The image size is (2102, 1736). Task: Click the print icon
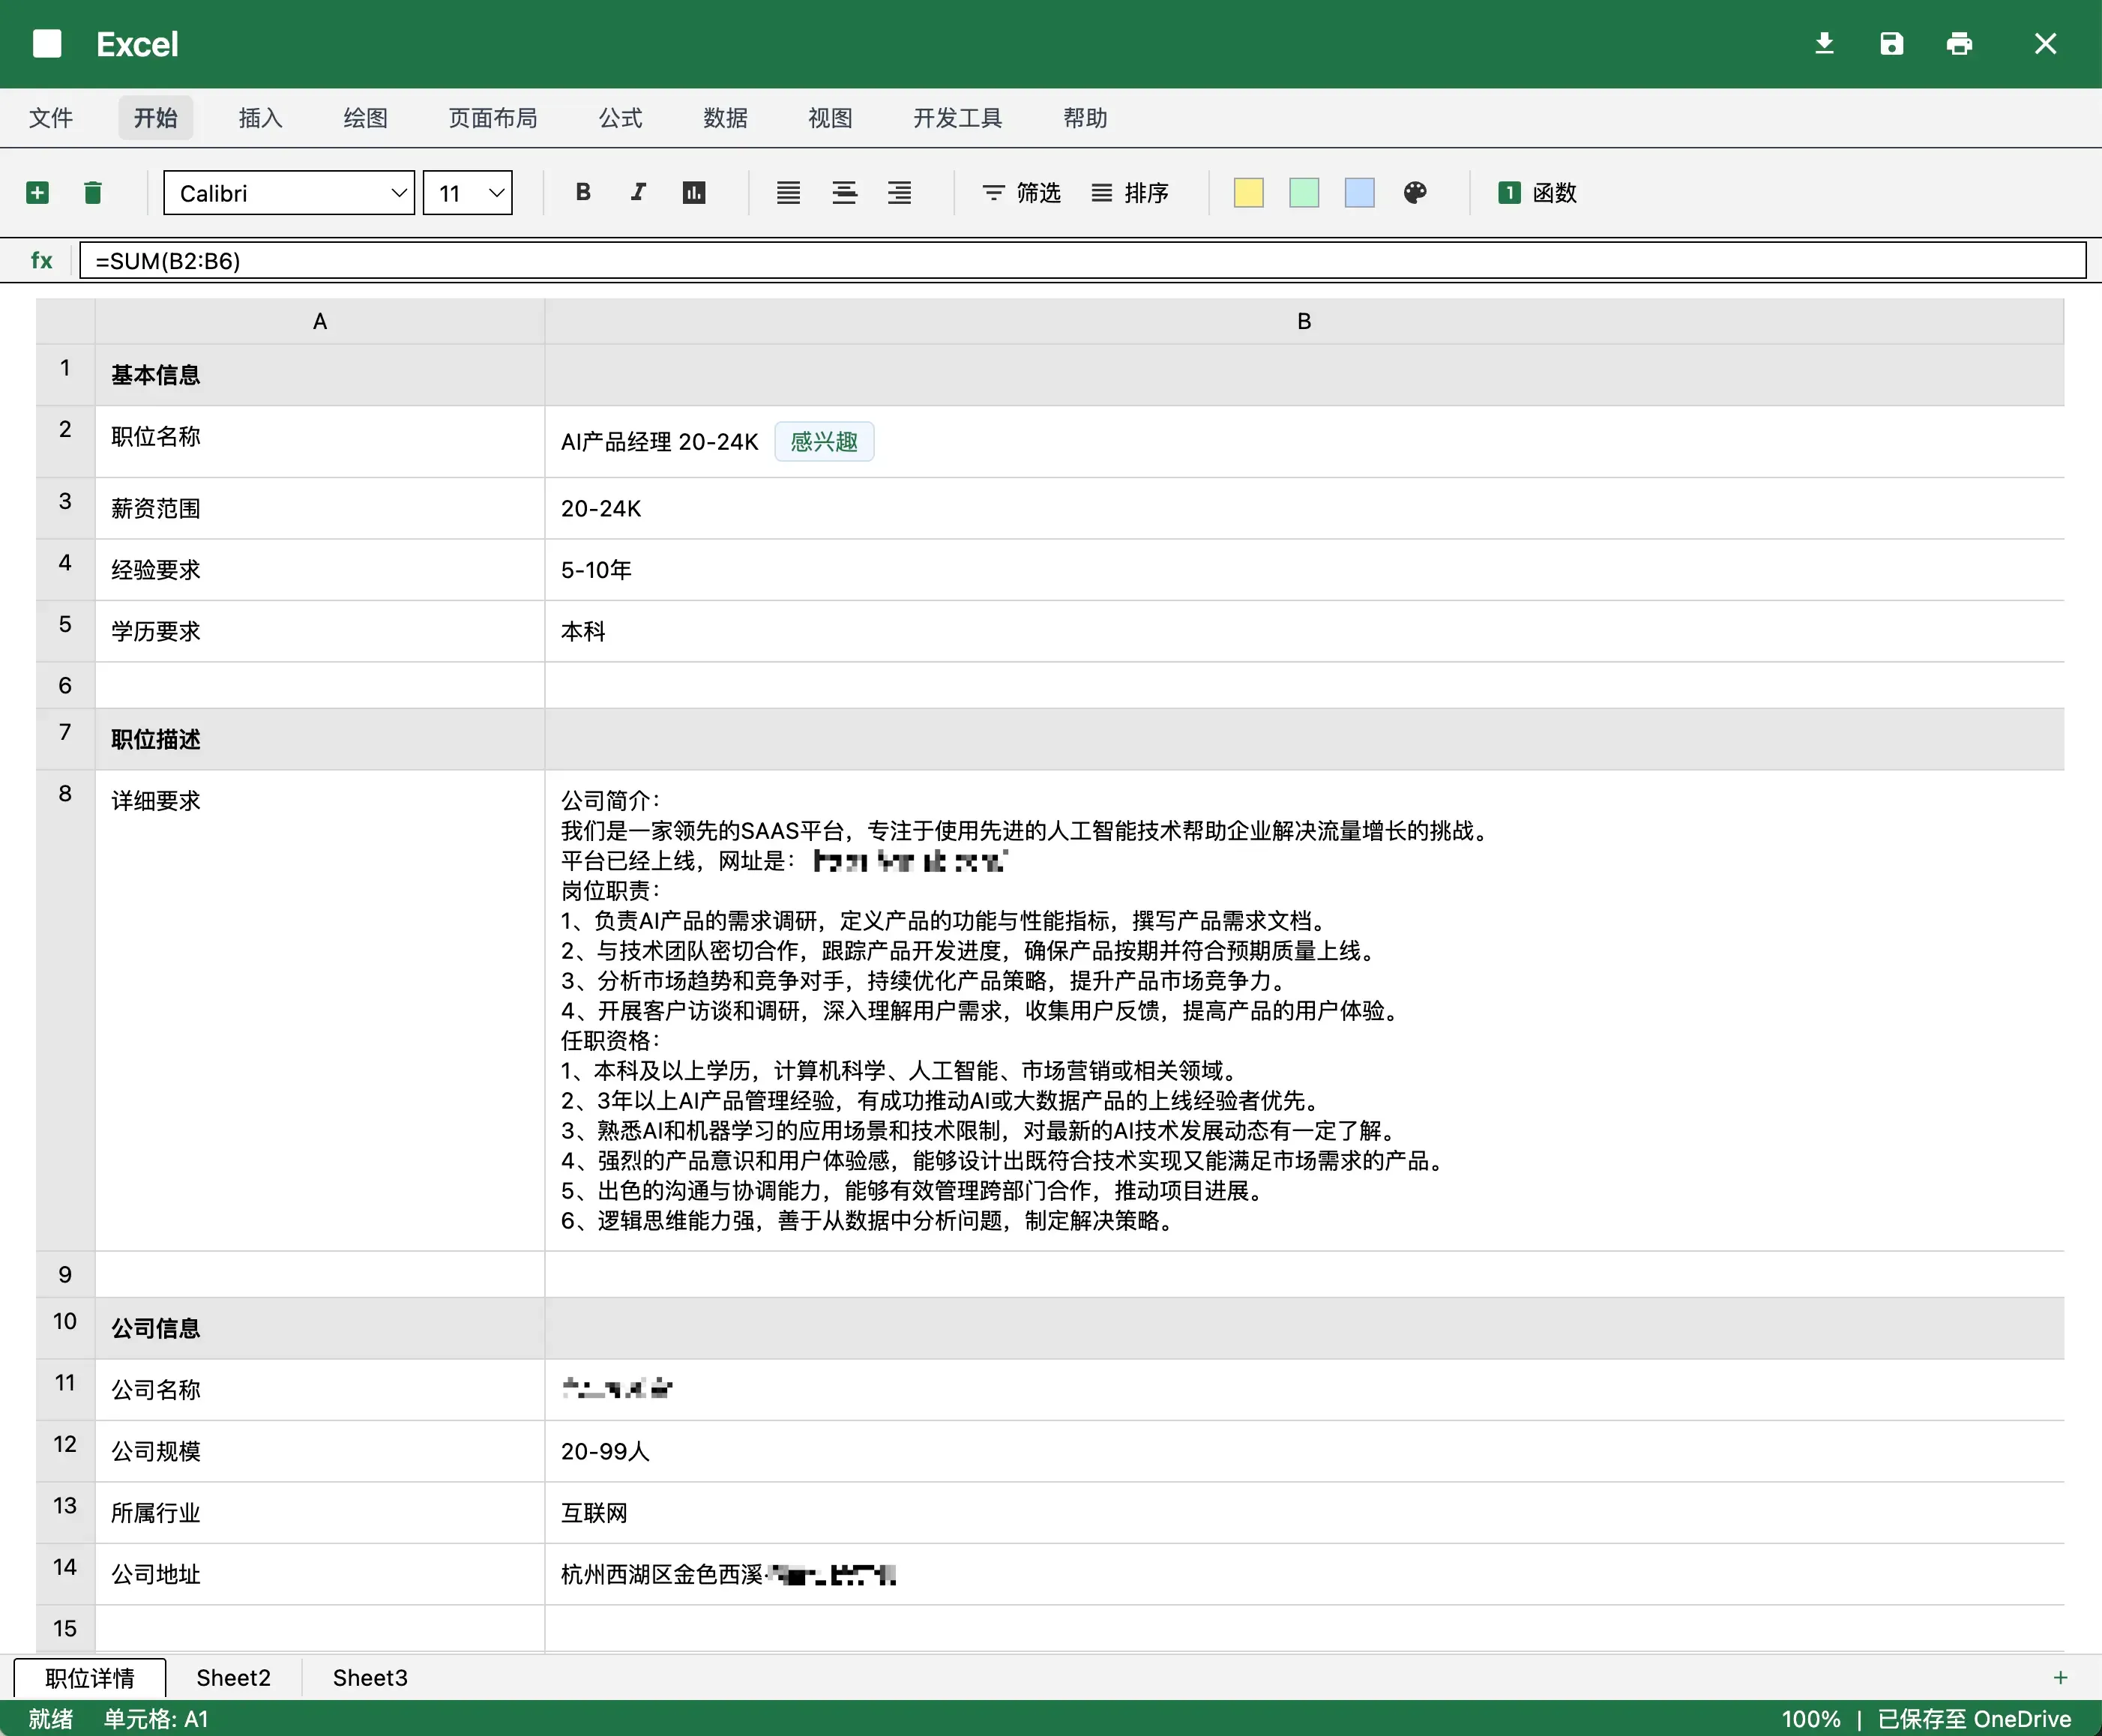tap(1959, 44)
